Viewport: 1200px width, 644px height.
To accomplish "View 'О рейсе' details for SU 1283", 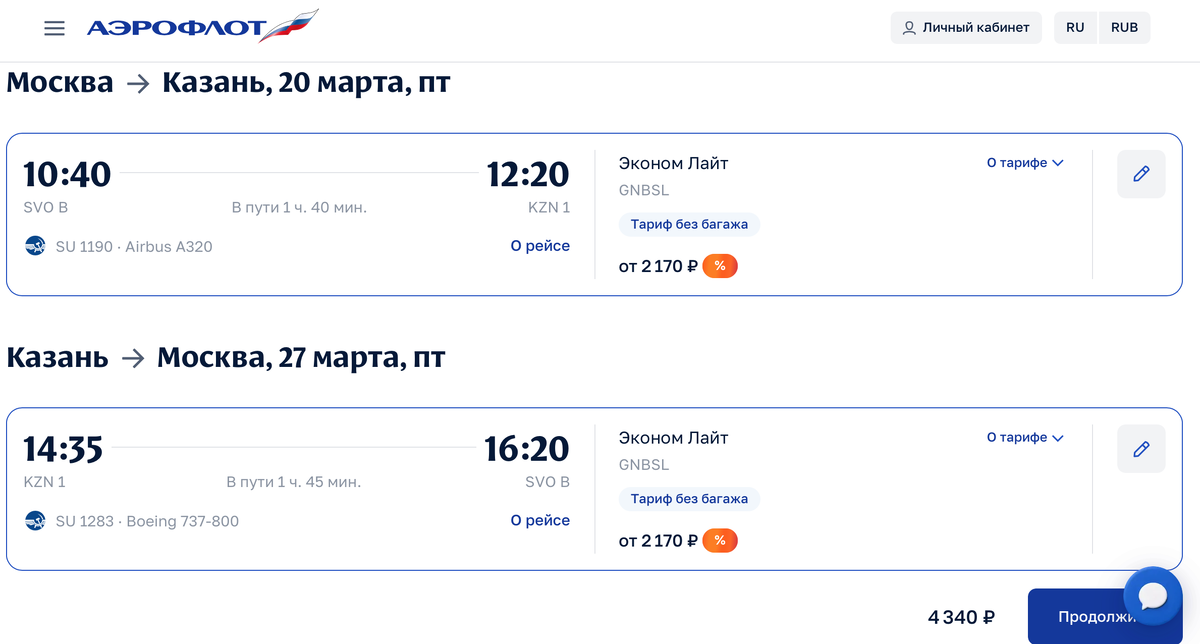I will 540,520.
